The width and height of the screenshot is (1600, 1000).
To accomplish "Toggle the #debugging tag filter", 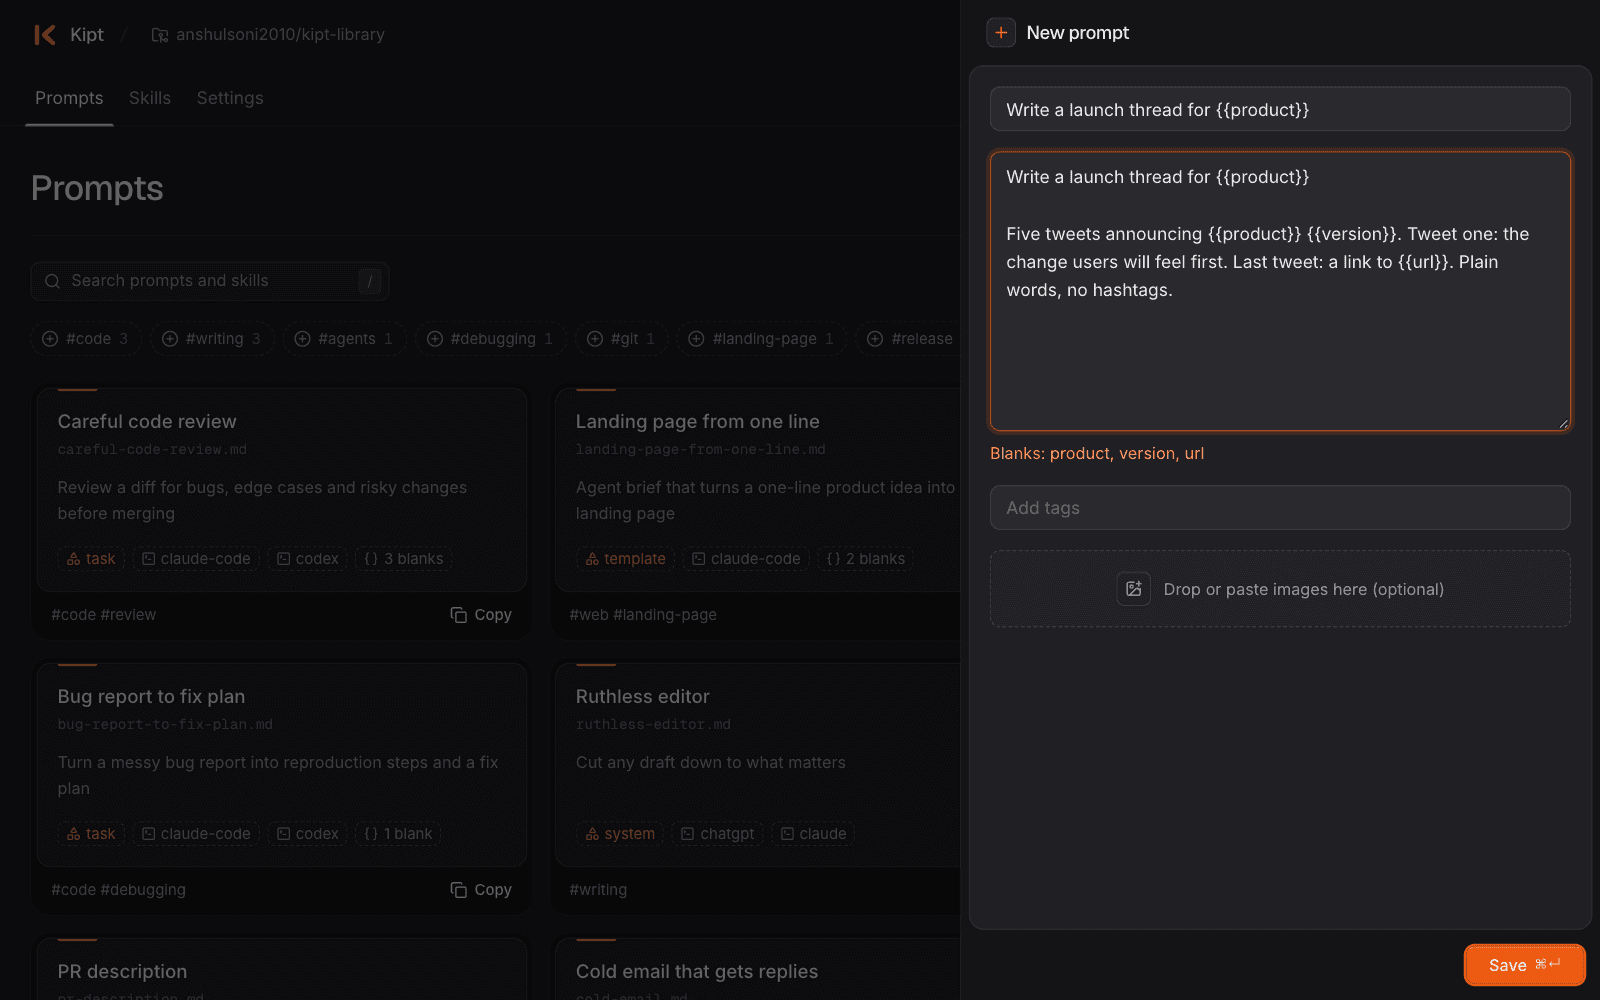I will point(491,339).
